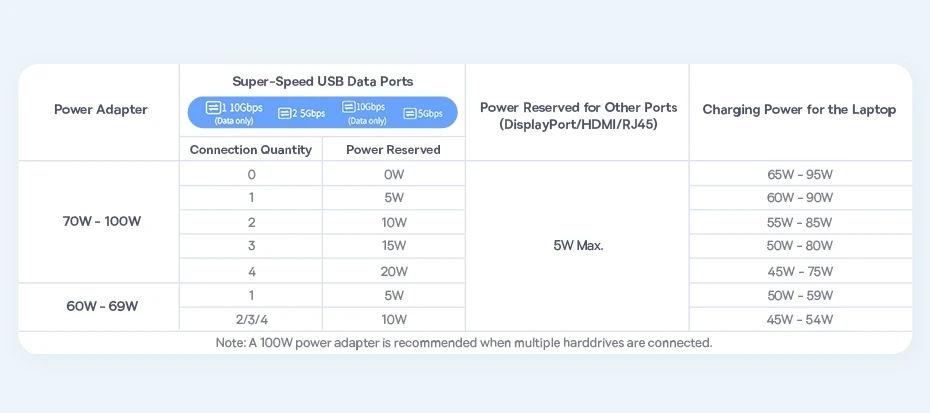Select the 60W - 69W adapter cell

point(102,307)
